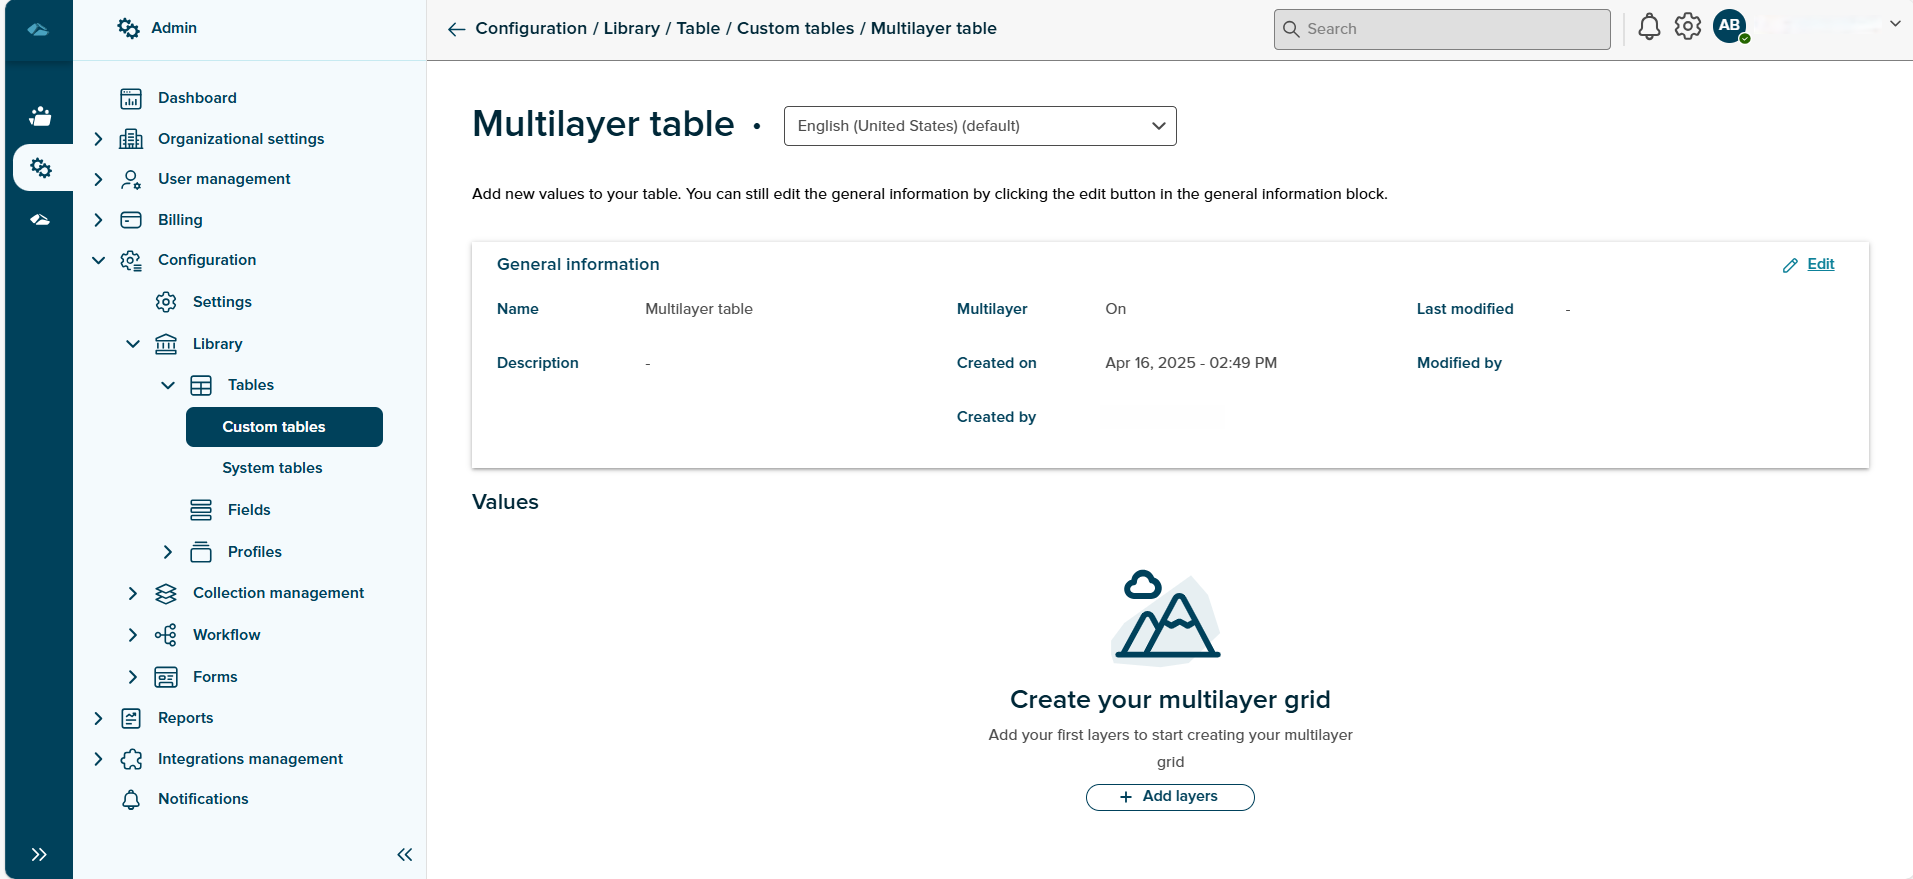
Task: Collapse the Configuration tree section
Action: (x=98, y=260)
